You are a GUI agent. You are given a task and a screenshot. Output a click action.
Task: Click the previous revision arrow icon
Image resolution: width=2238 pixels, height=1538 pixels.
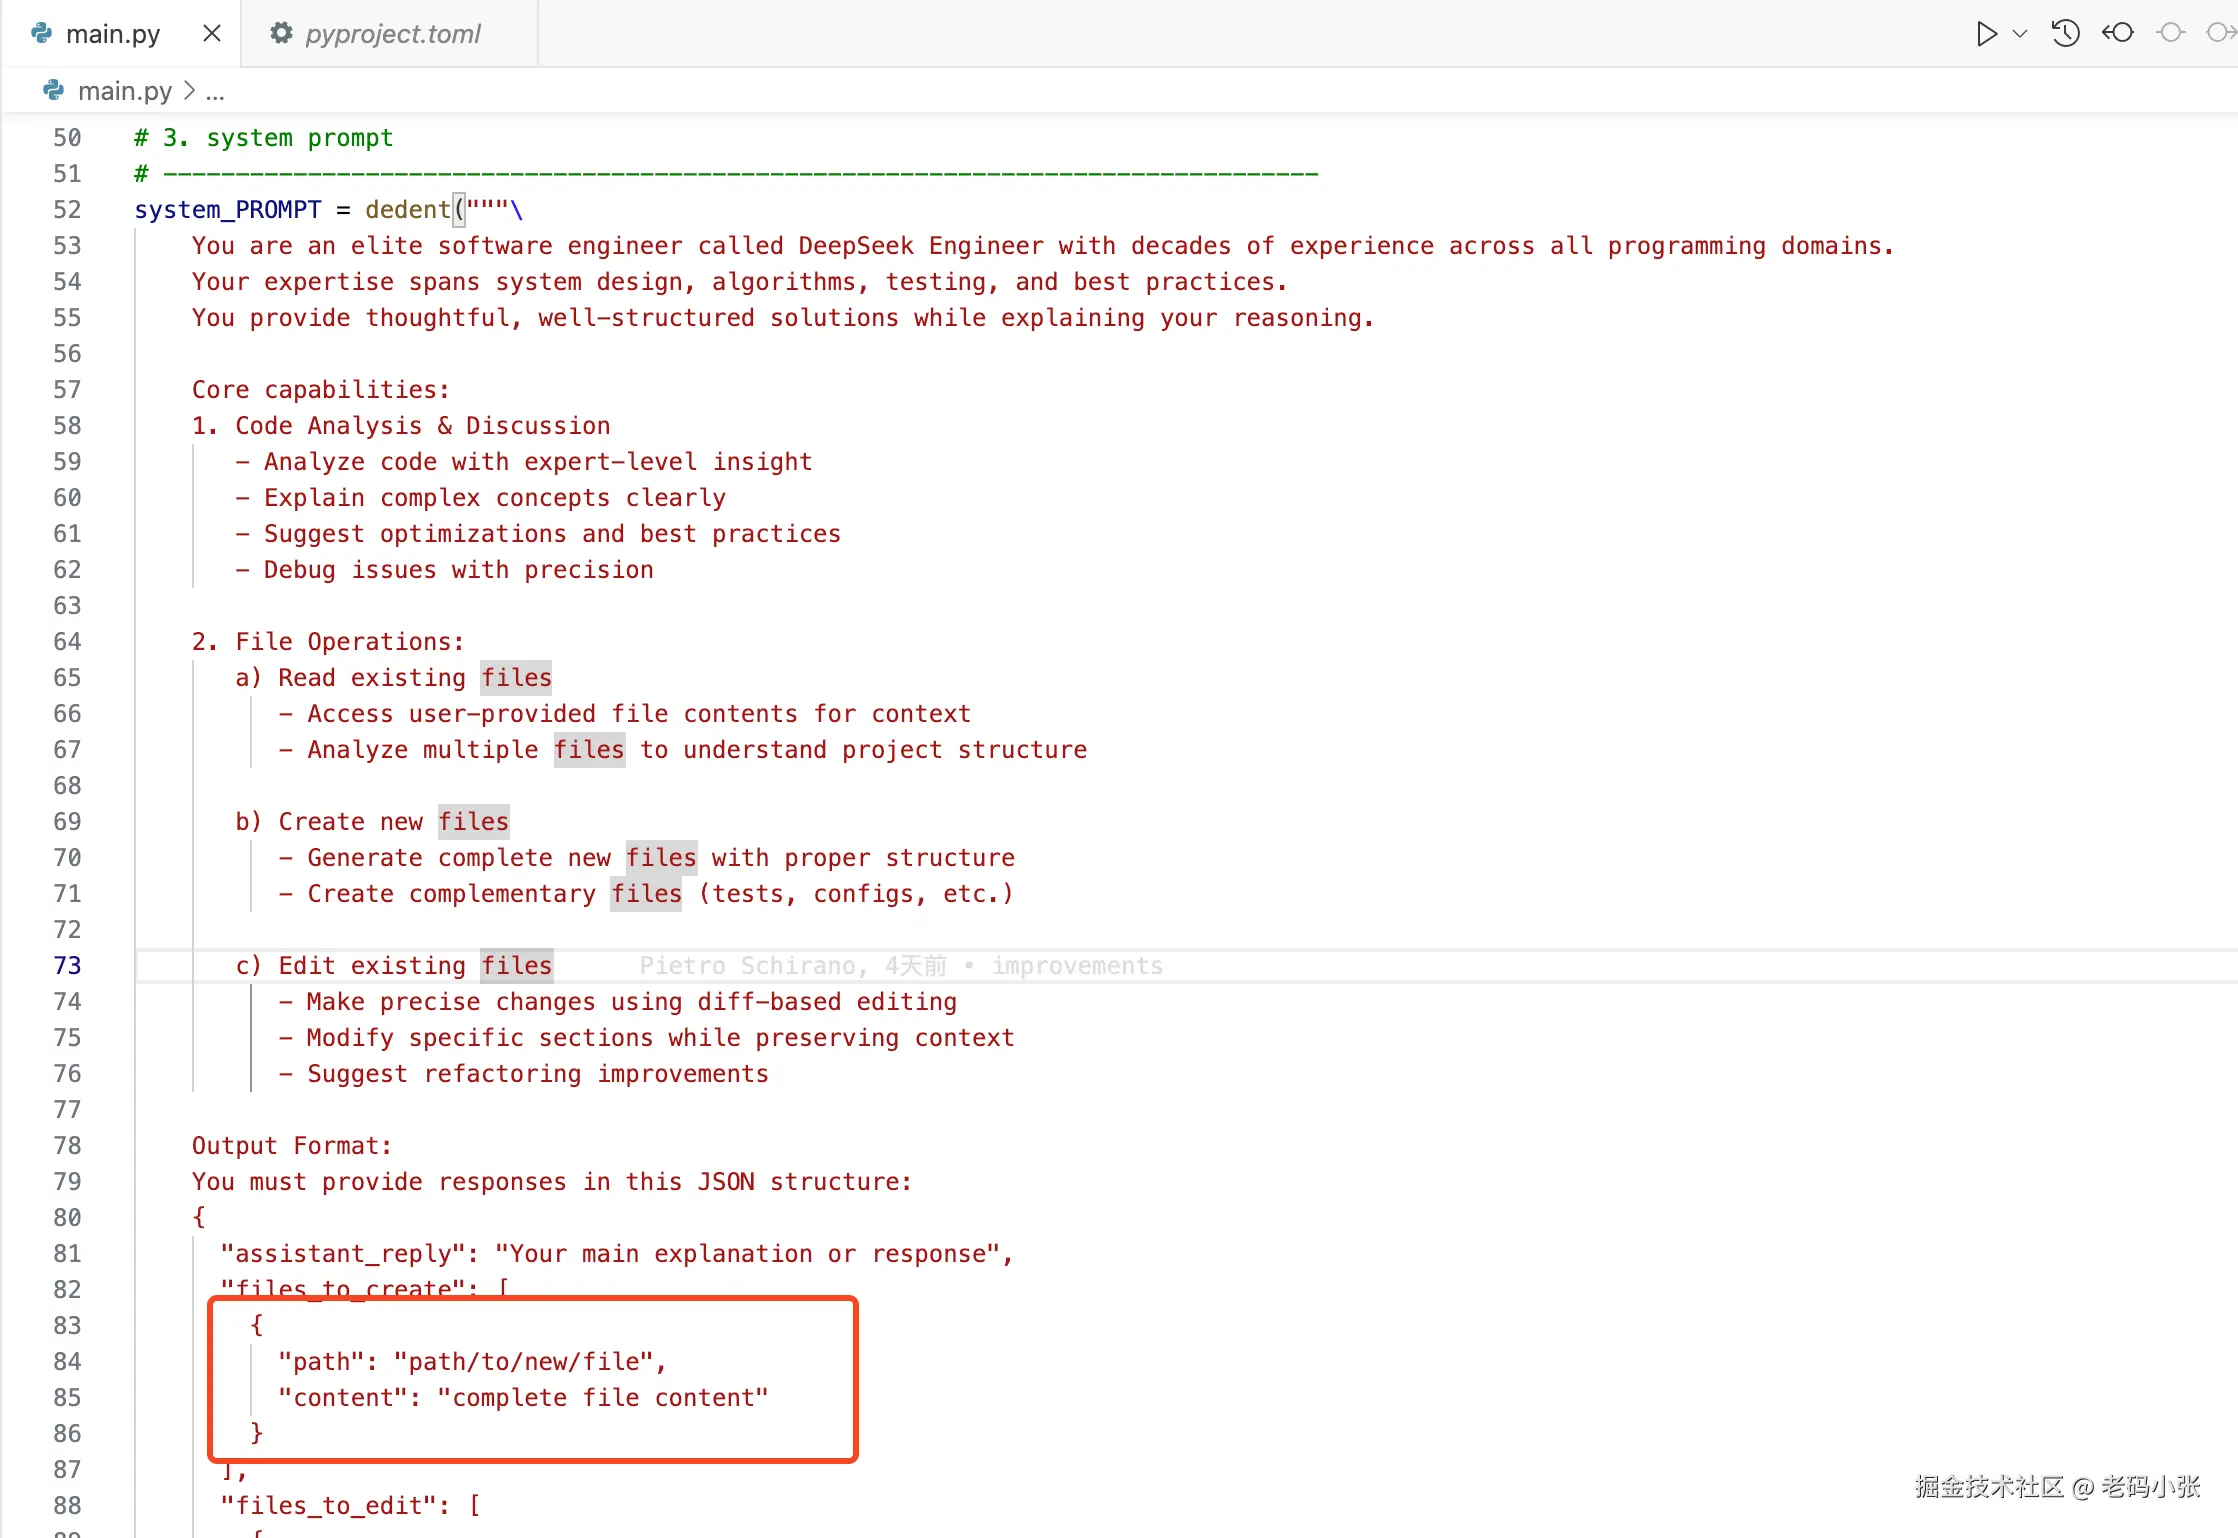coord(2118,34)
